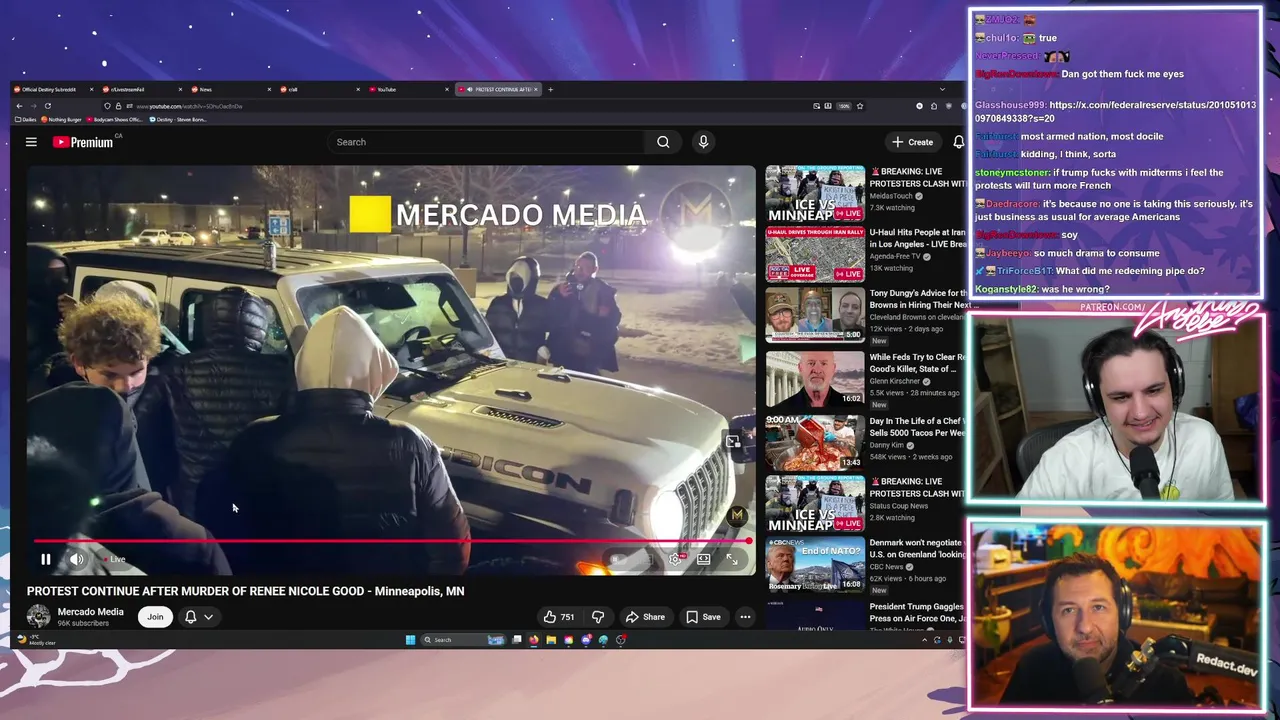Switch to the YouTube browser tab

coord(407,89)
